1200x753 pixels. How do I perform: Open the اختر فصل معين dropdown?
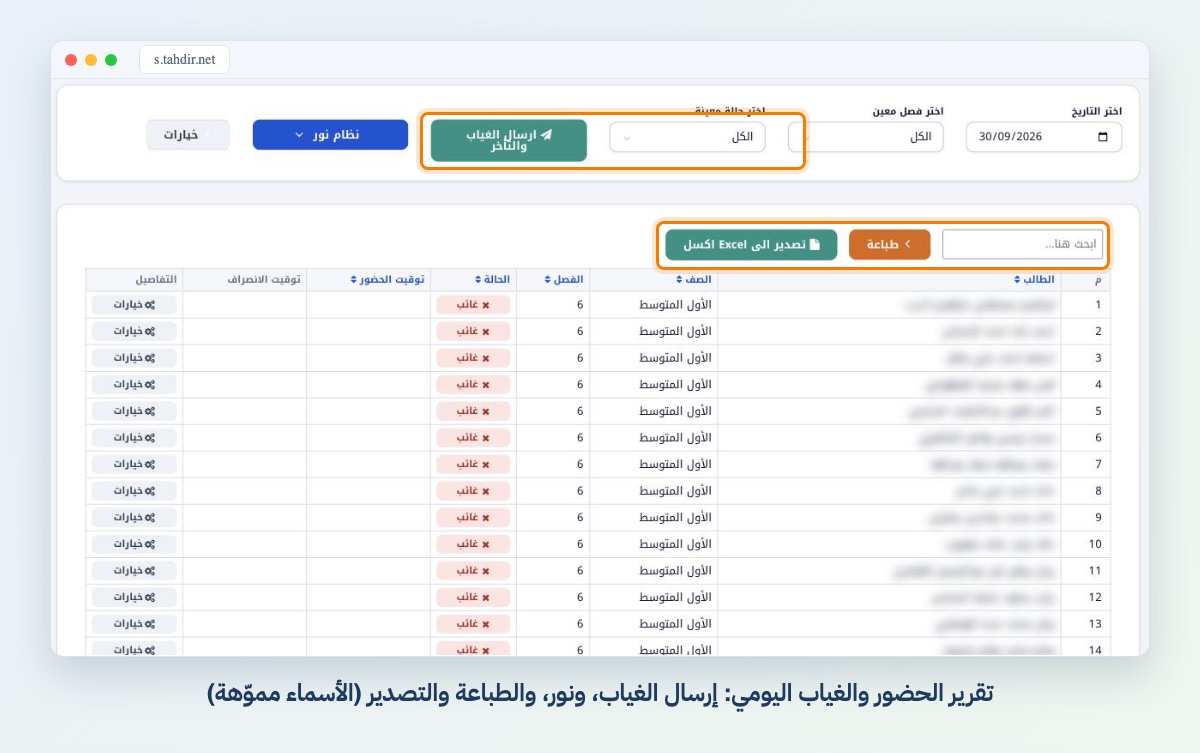[x=866, y=137]
